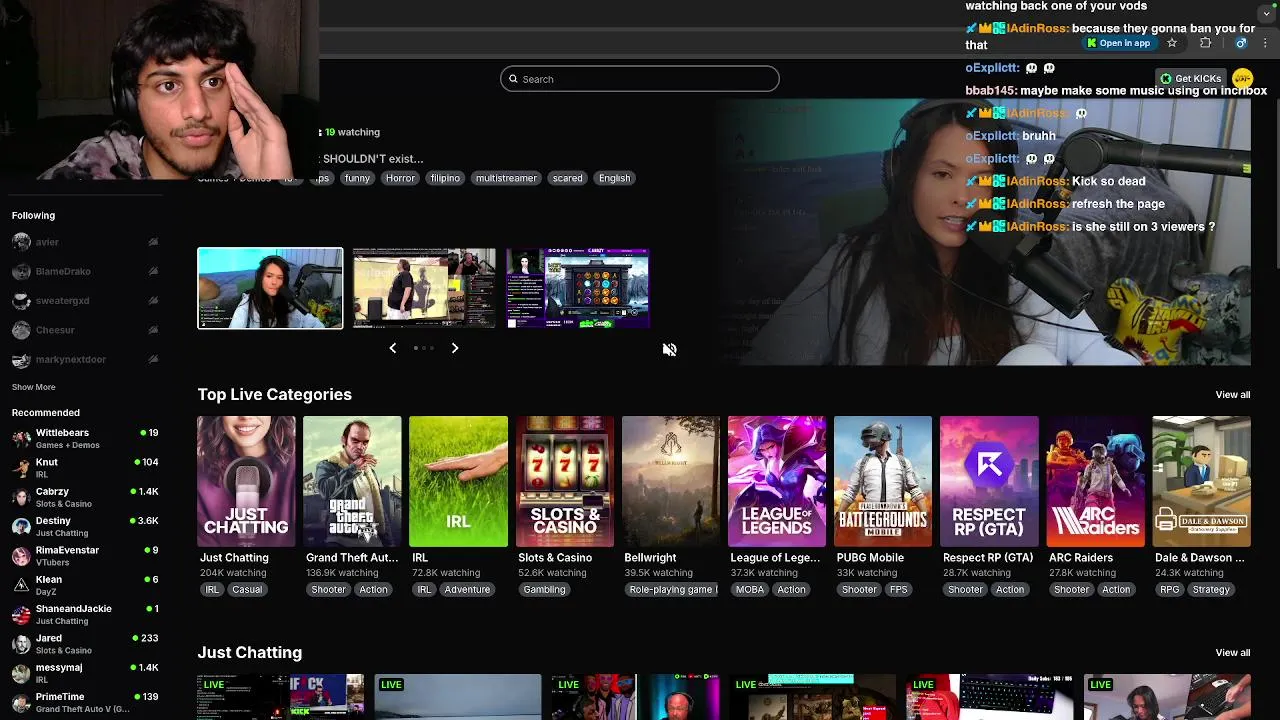Image resolution: width=1280 pixels, height=720 pixels.
Task: Click FPS tag under PUBG Mobile
Action: [899, 590]
